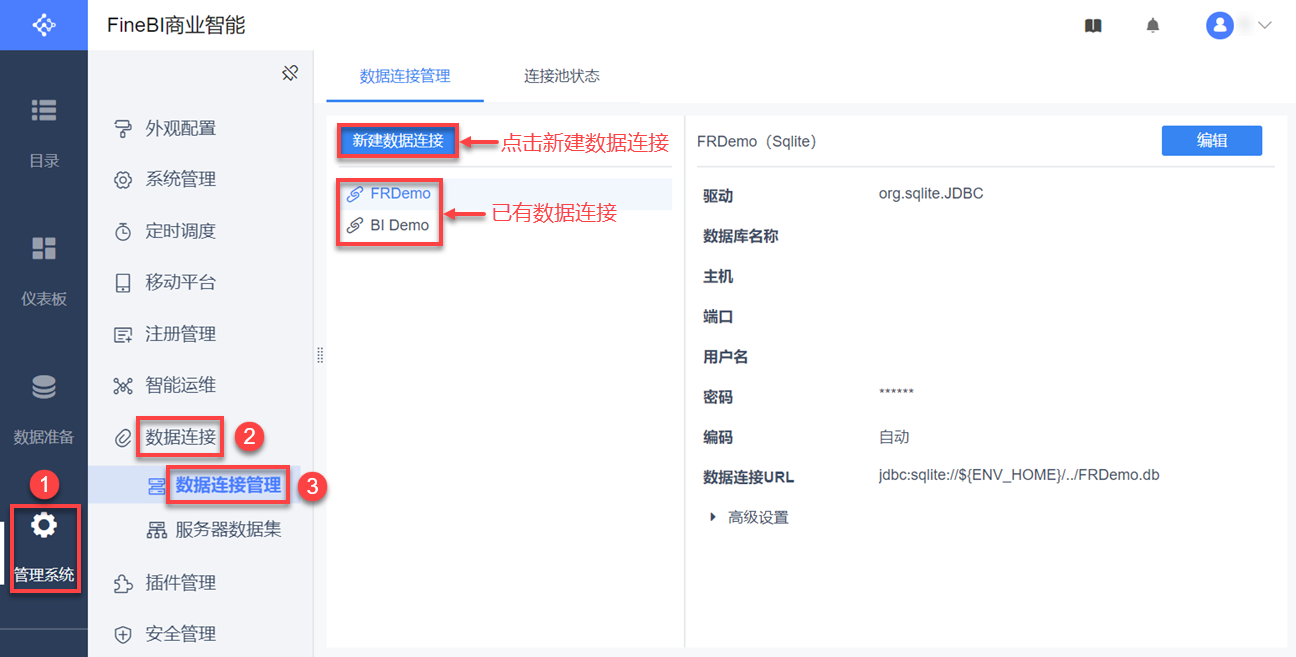Open the 目录 directory section
This screenshot has height=657, width=1296.
[x=44, y=130]
